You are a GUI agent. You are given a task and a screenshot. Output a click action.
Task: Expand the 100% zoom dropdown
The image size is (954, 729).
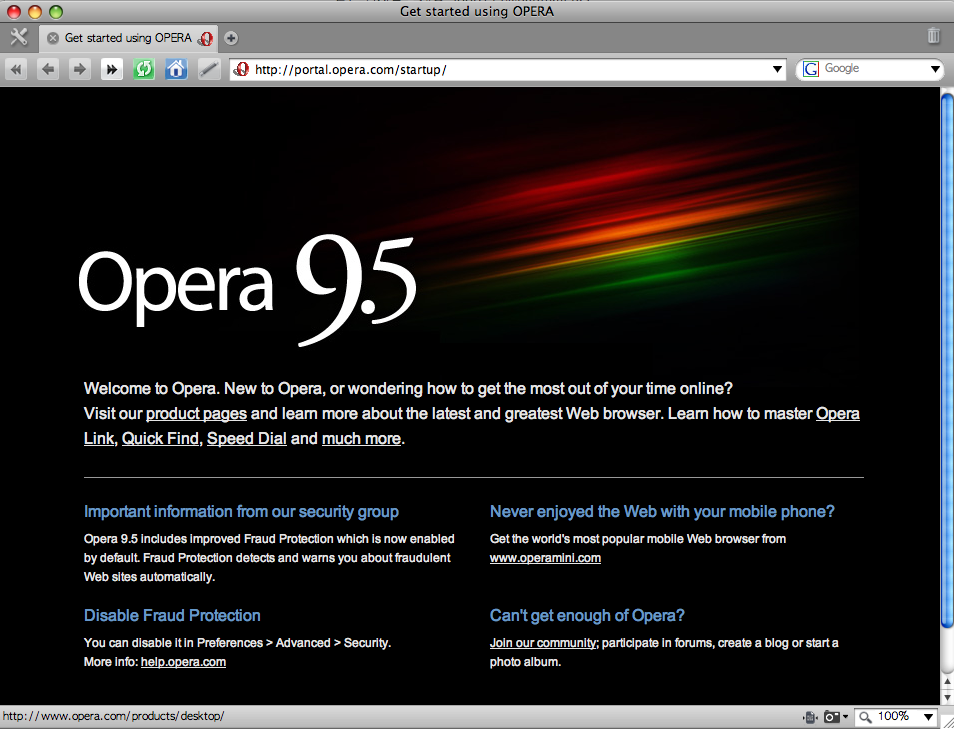click(x=928, y=717)
